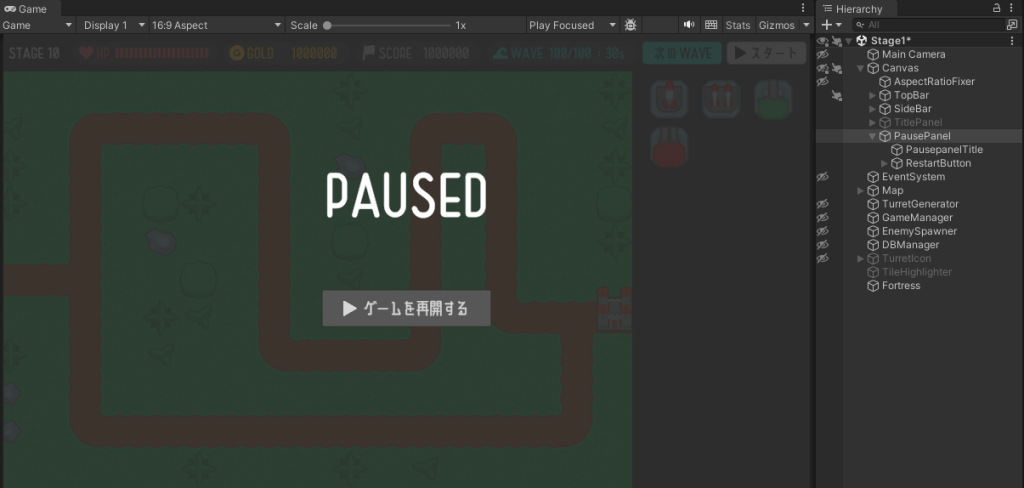The image size is (1024, 488).
Task: Select the large red turret icon in sidebar
Action: point(669,146)
